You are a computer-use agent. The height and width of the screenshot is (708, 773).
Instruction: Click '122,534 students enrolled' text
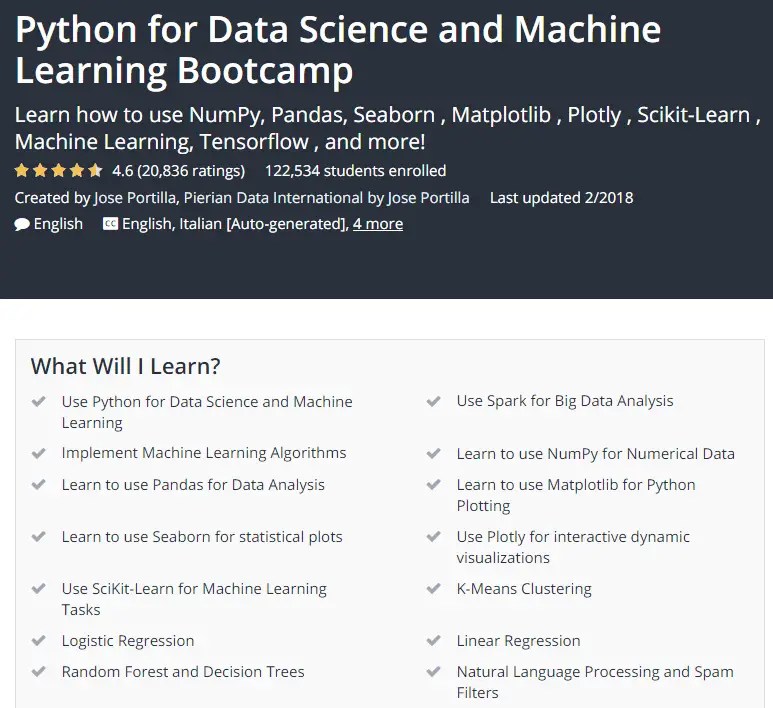pyautogui.click(x=355, y=171)
